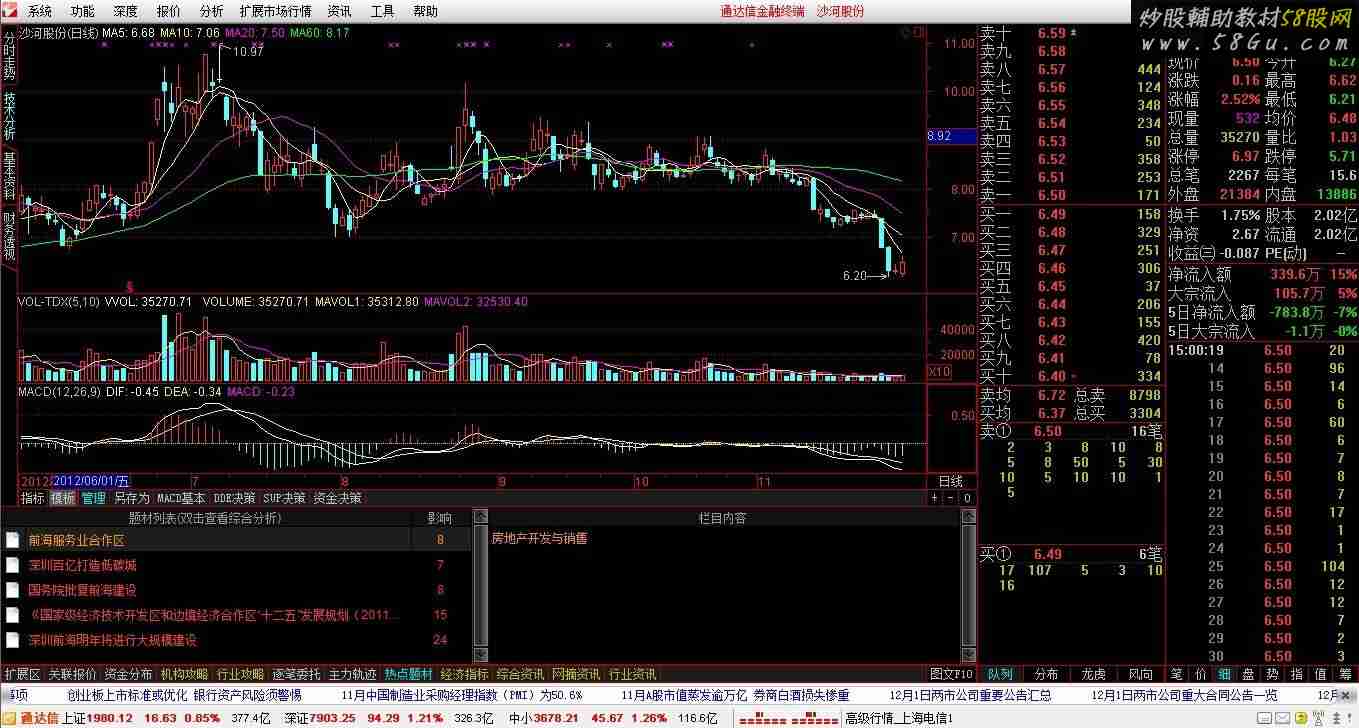Switch to the 主力轨迹 bottom tab
The image size is (1359, 728).
click(x=352, y=674)
